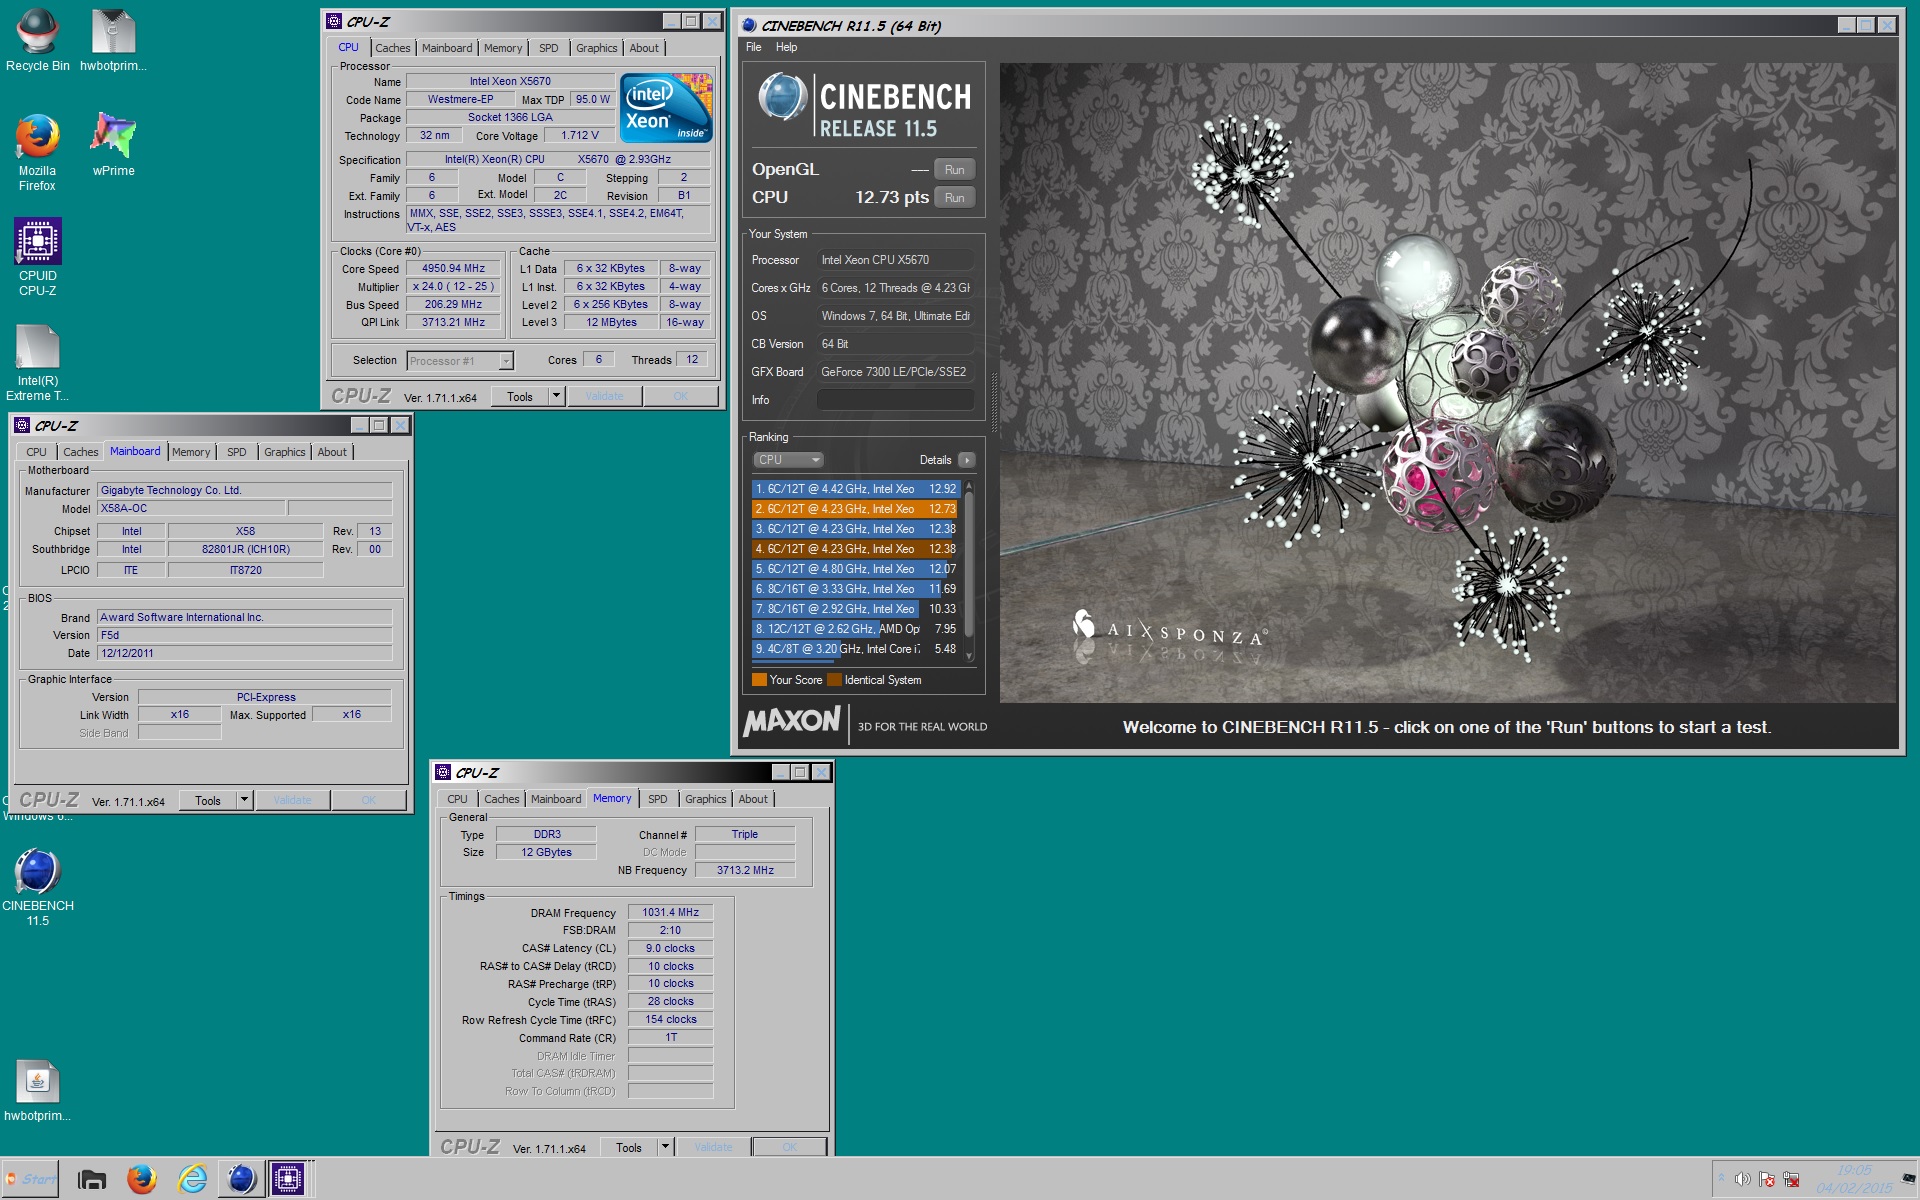Open the CINEBENCH 11.5 desktop shortcut
Viewport: 1920px width, 1200px height.
(x=37, y=887)
